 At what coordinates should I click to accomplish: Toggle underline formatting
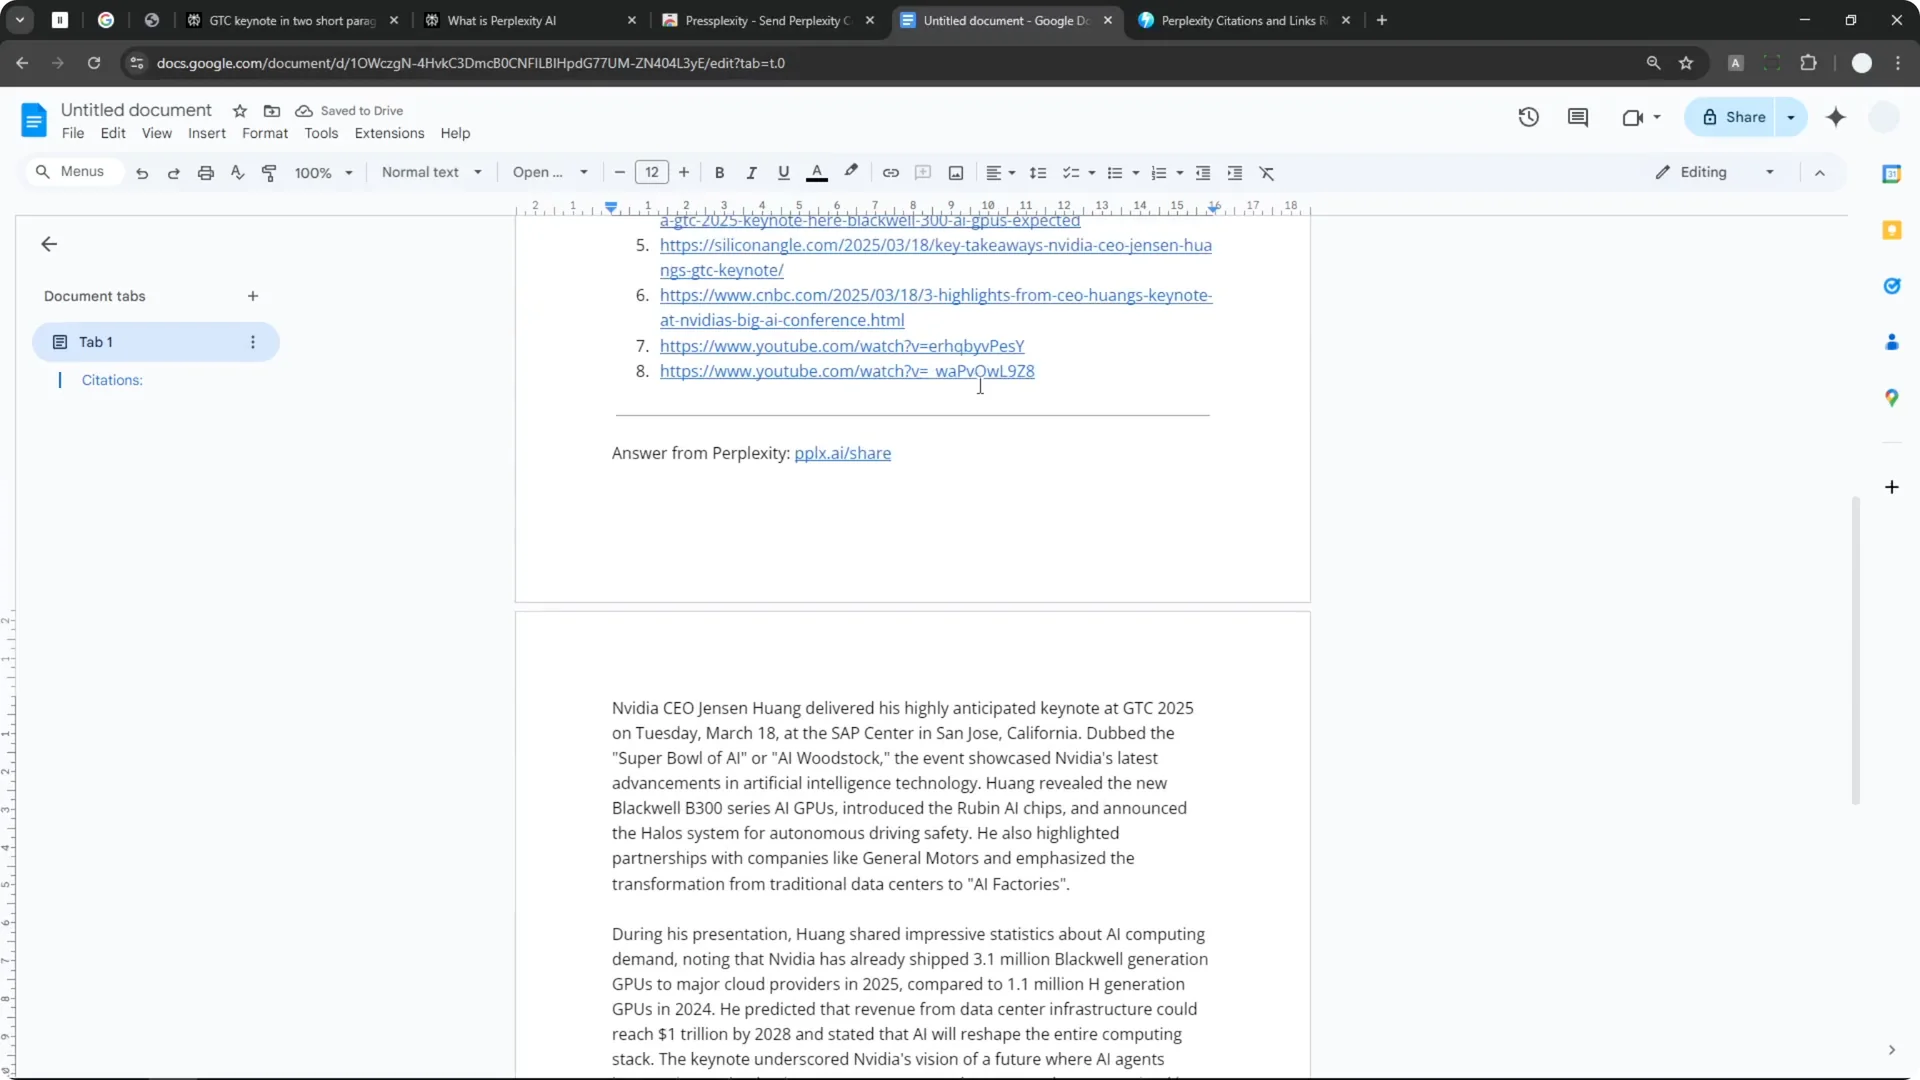point(783,172)
